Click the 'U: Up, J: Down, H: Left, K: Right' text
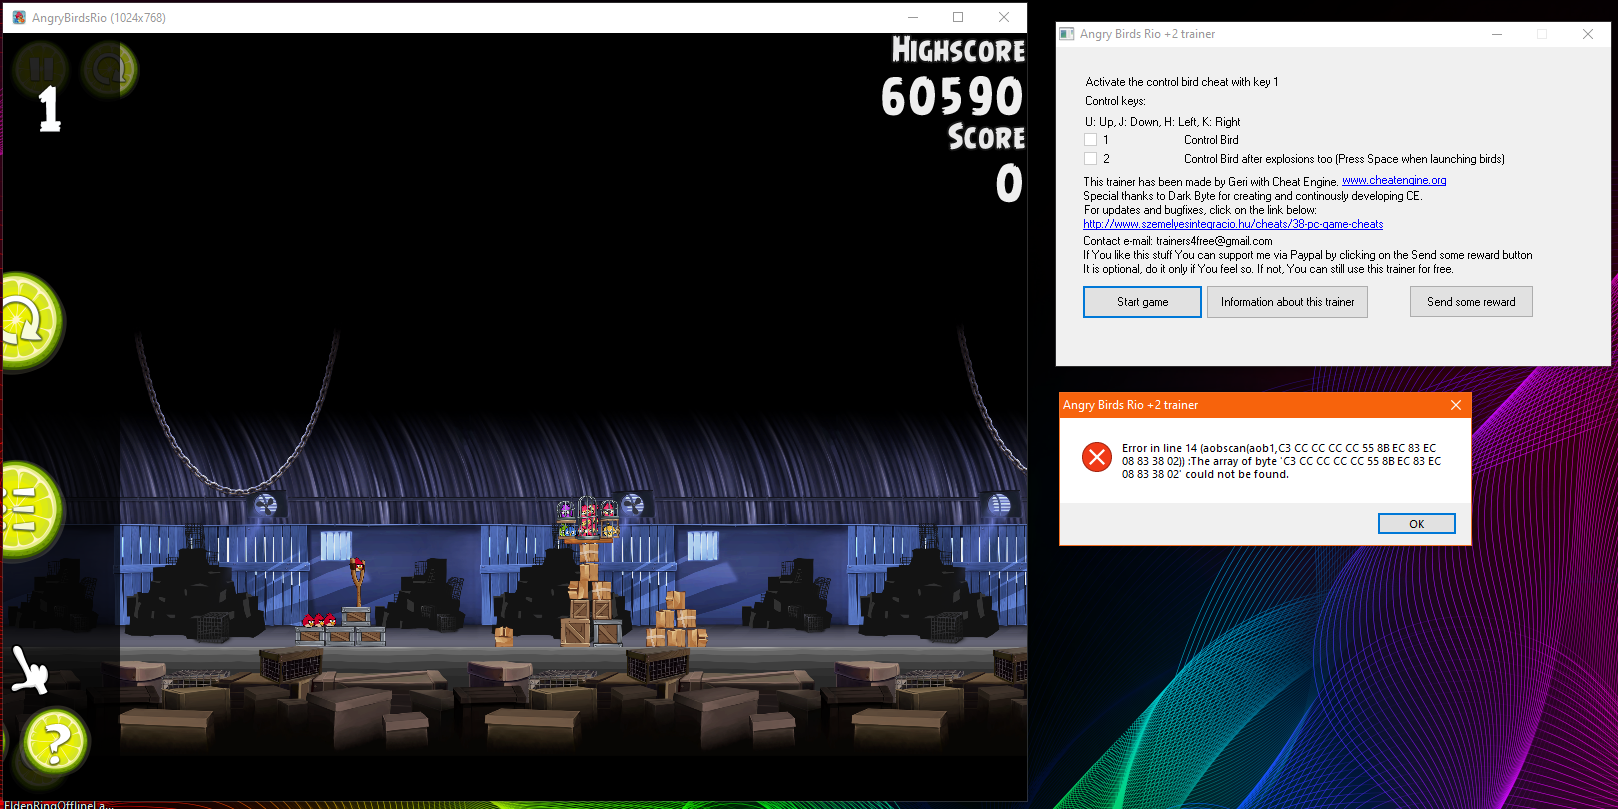The height and width of the screenshot is (809, 1618). [x=1162, y=122]
